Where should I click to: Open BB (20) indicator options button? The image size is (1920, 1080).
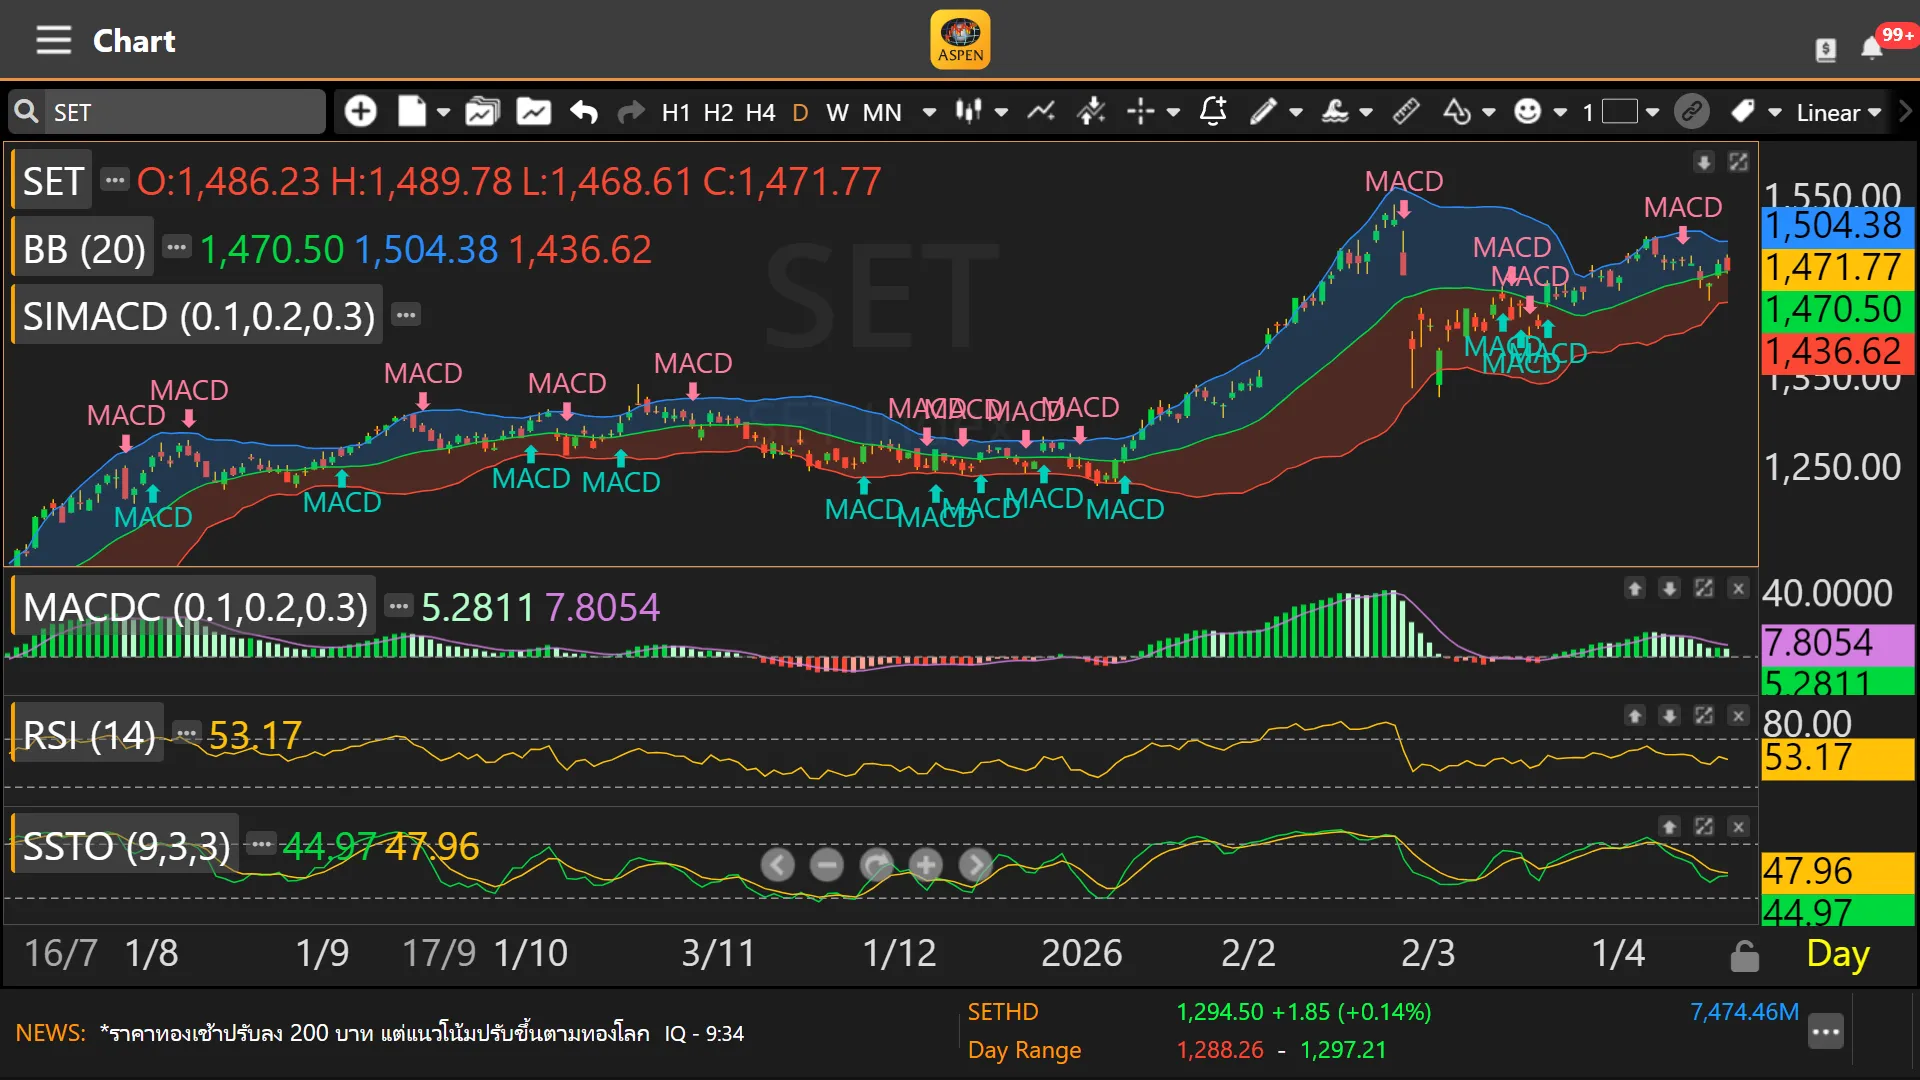click(177, 247)
